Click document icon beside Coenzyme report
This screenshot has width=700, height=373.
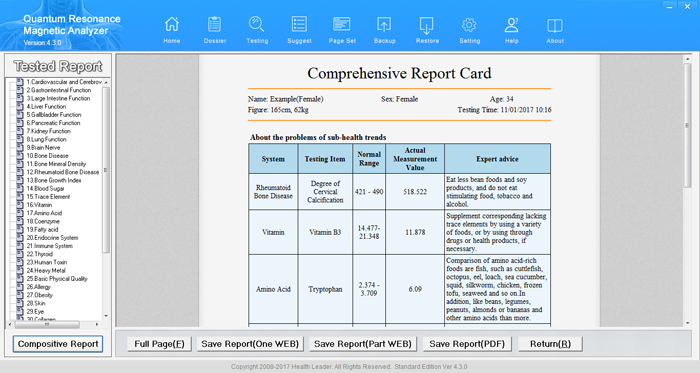(x=20, y=221)
